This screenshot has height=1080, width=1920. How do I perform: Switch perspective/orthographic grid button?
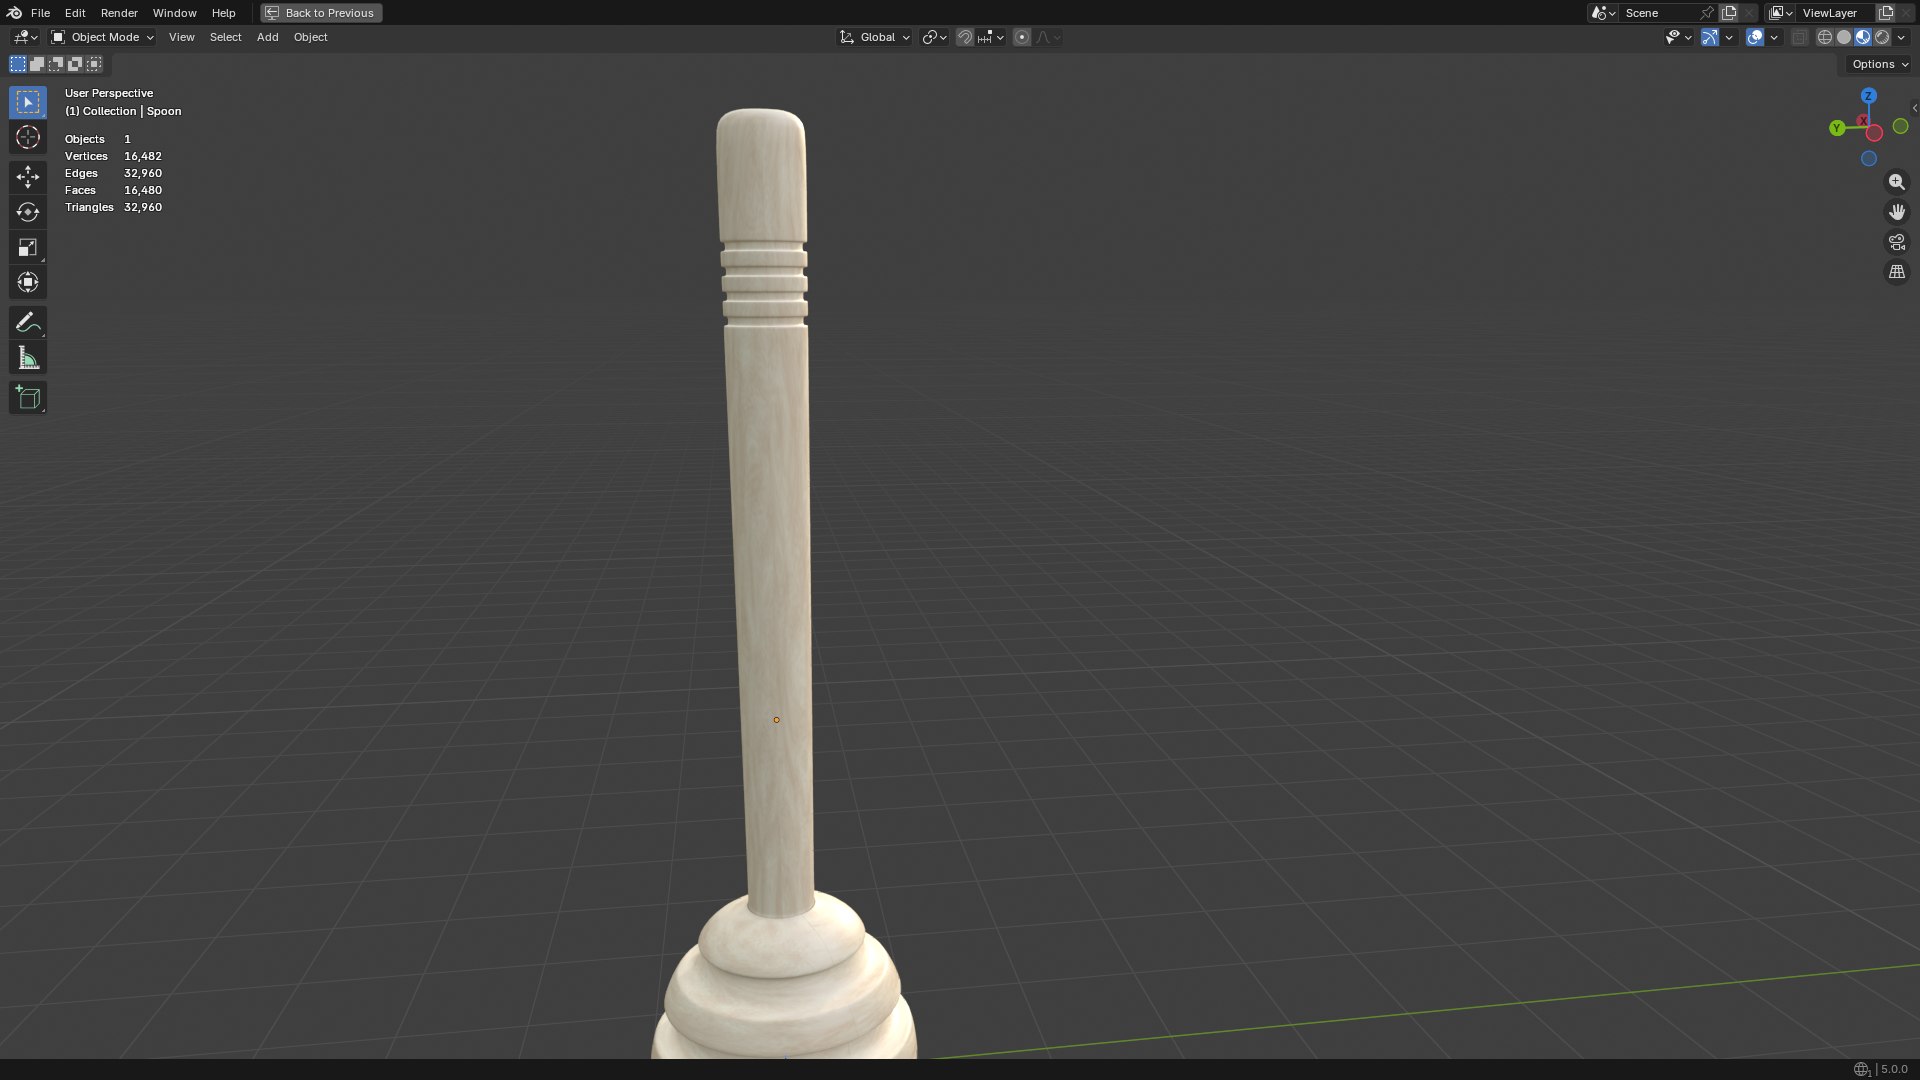point(1896,272)
